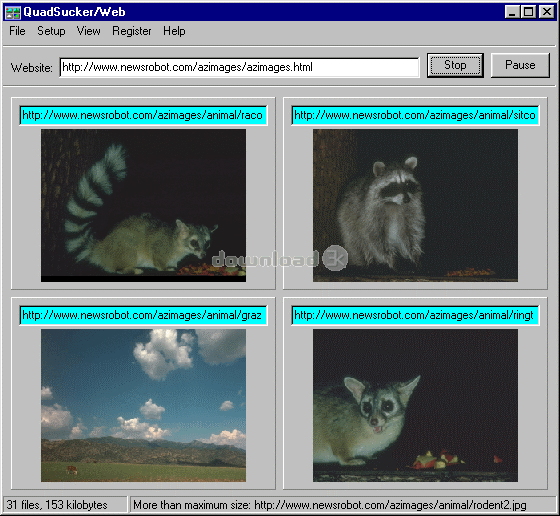The height and width of the screenshot is (516, 560).
Task: Click the cyan URL label ending in animal/raco
Action: pos(143,115)
